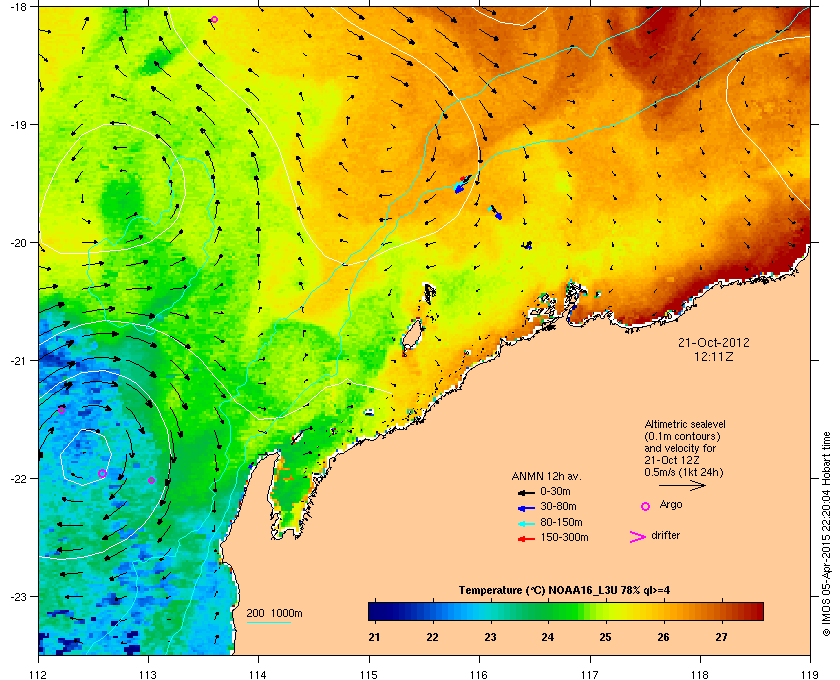The height and width of the screenshot is (680, 840).
Task: Click the cyan 80-150m arrow legend symbol
Action: (x=526, y=524)
